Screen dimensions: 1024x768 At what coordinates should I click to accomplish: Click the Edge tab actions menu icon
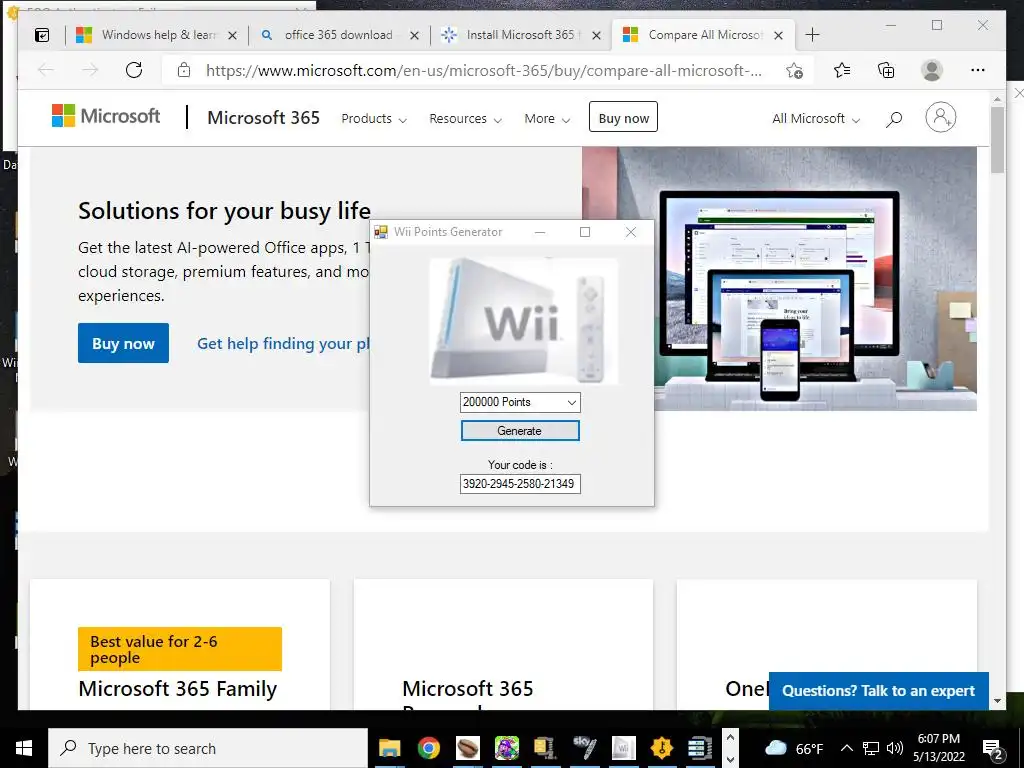coord(42,35)
